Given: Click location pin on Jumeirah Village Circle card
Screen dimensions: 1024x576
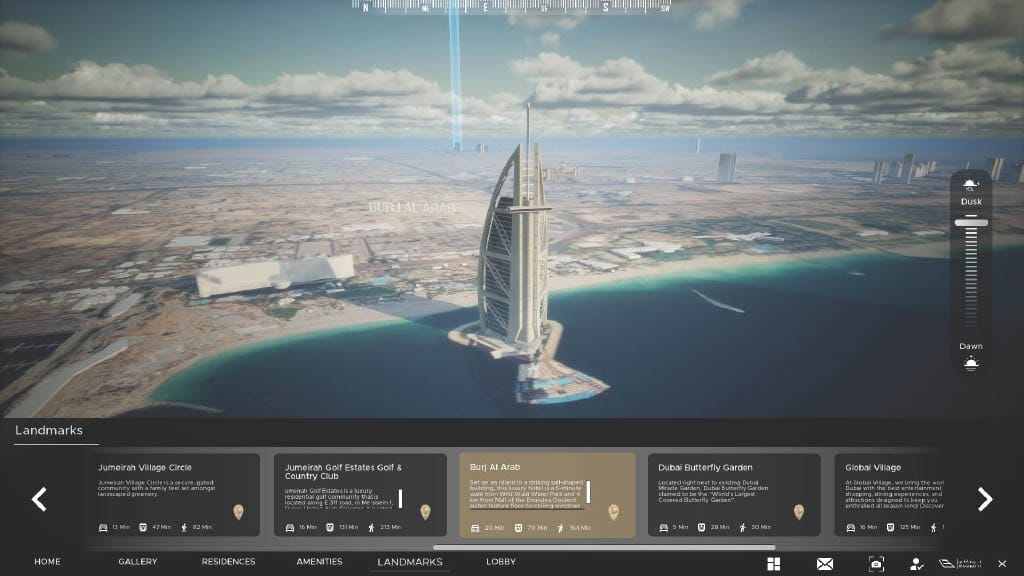Looking at the screenshot, I should [238, 512].
